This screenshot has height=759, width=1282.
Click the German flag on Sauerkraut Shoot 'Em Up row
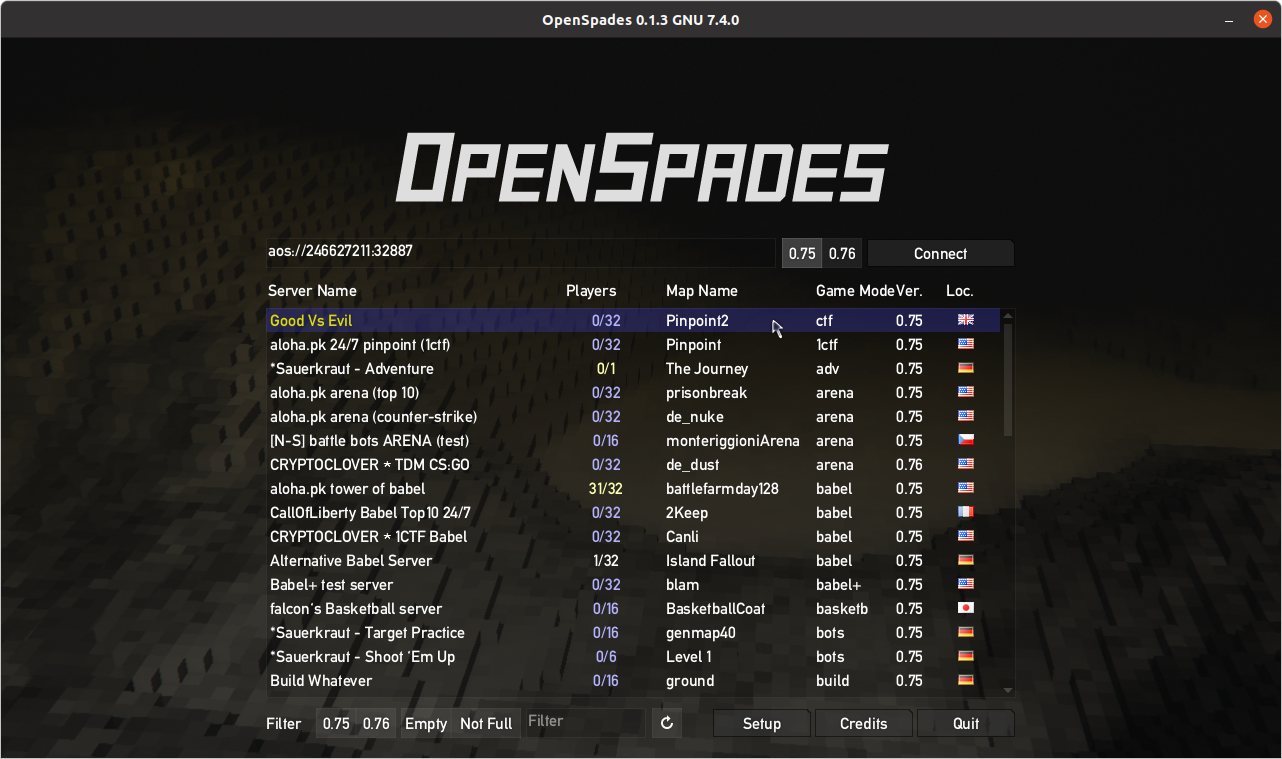[965, 656]
